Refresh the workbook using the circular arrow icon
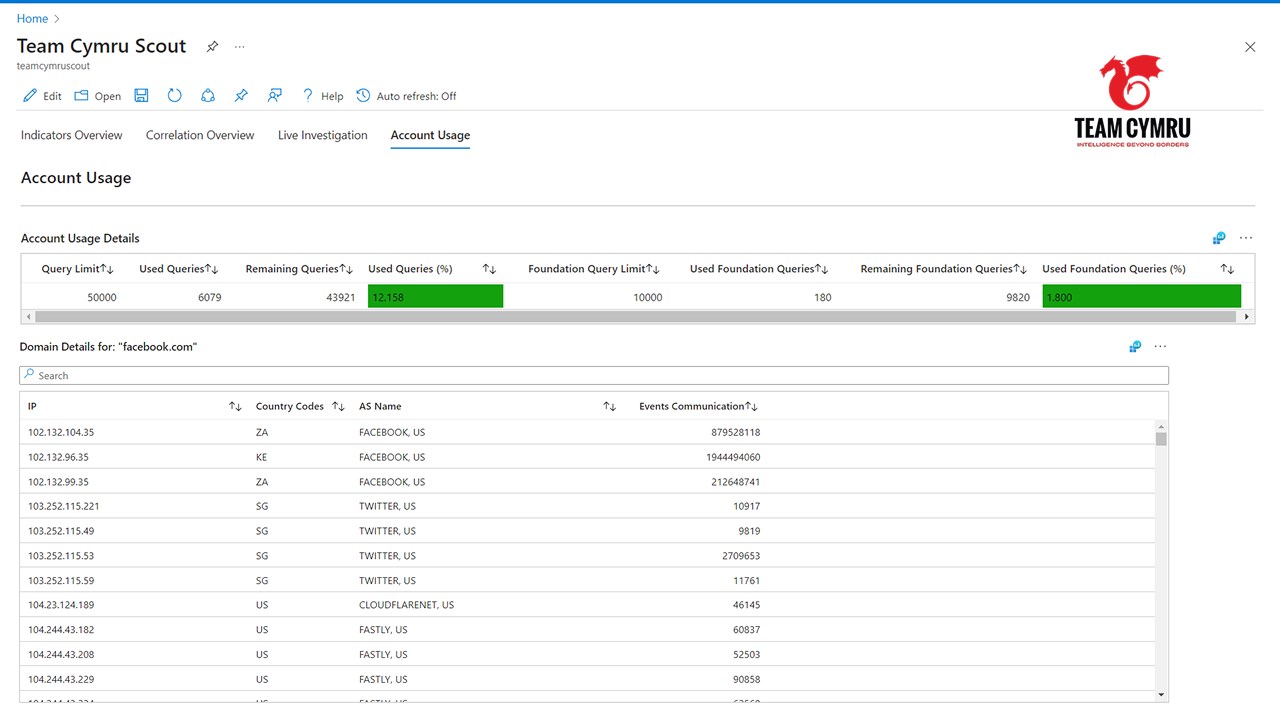 (174, 95)
